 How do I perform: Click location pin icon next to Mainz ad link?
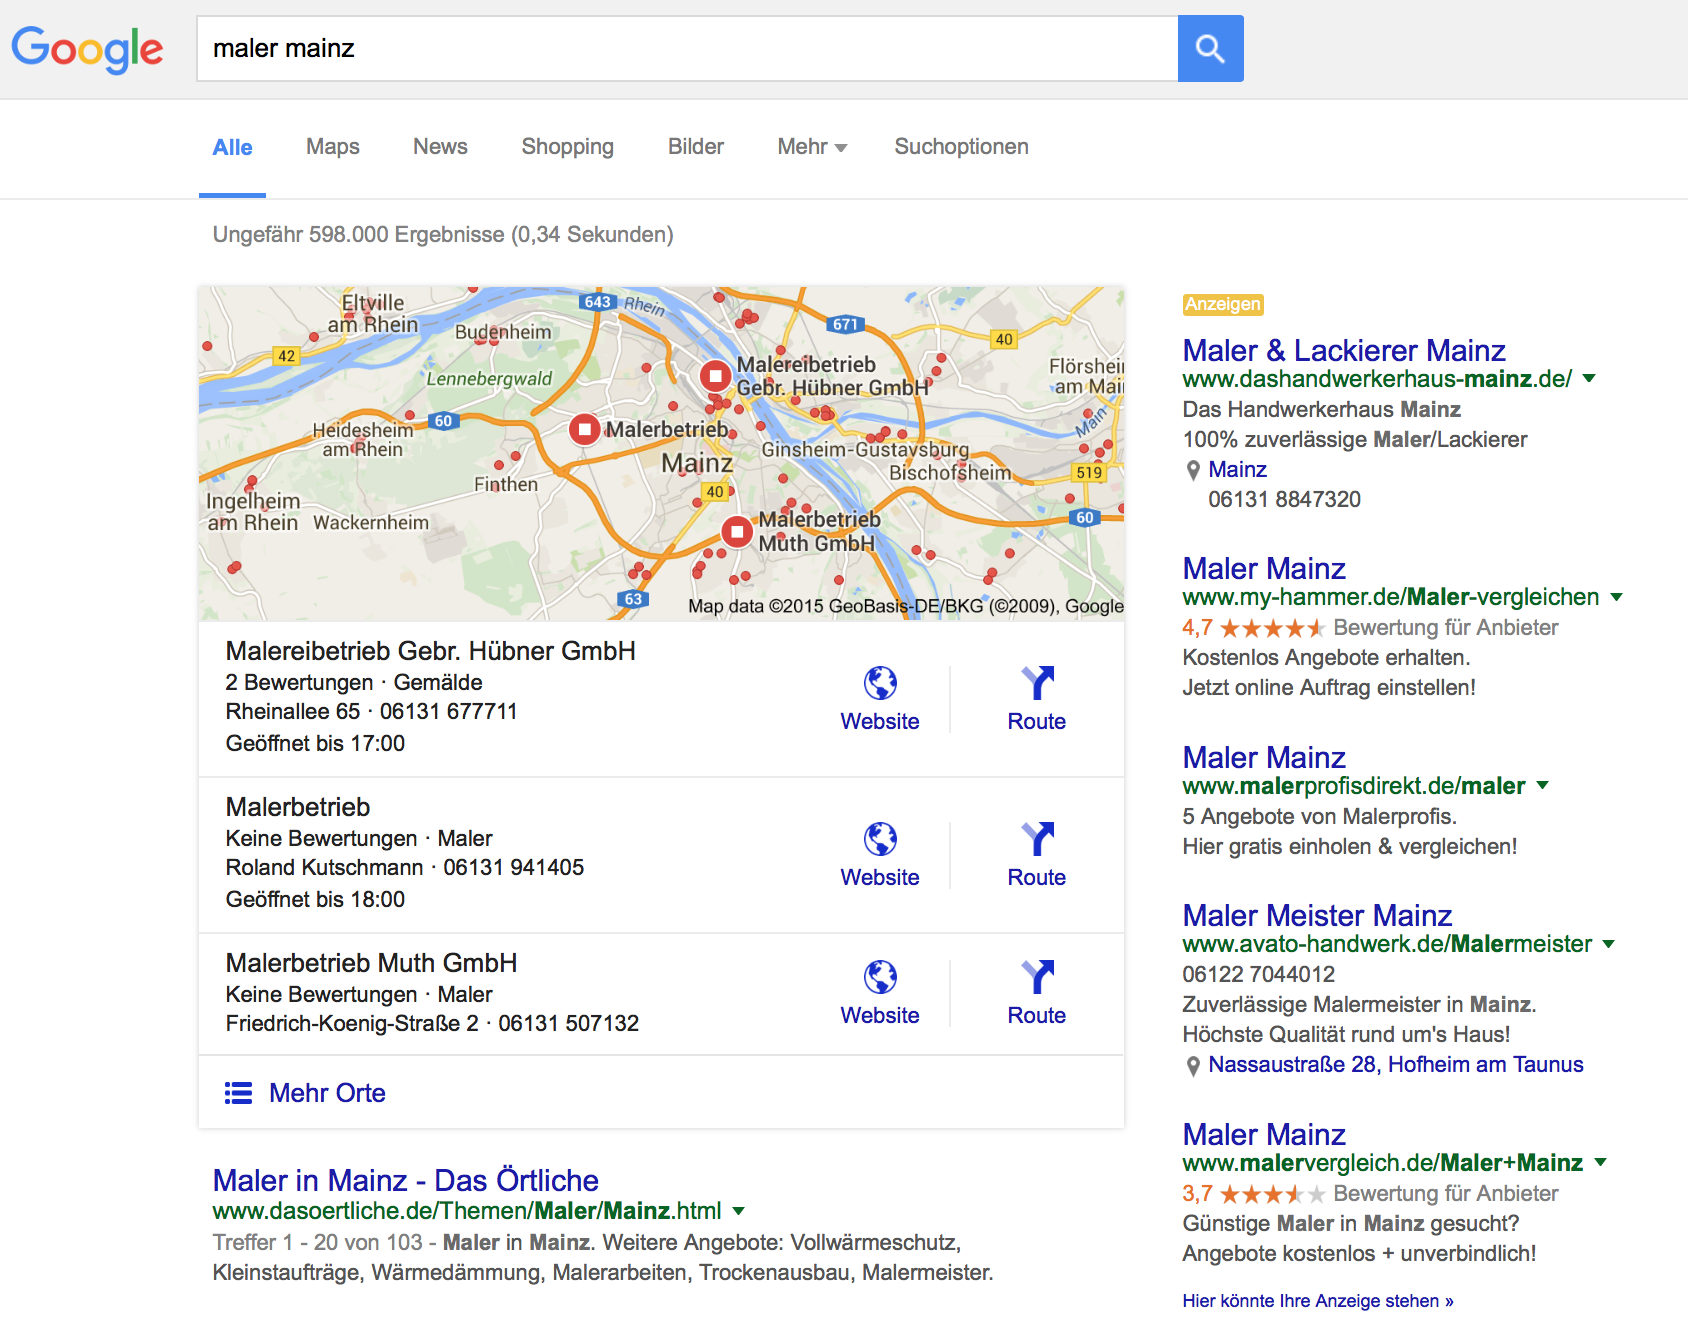1193,470
